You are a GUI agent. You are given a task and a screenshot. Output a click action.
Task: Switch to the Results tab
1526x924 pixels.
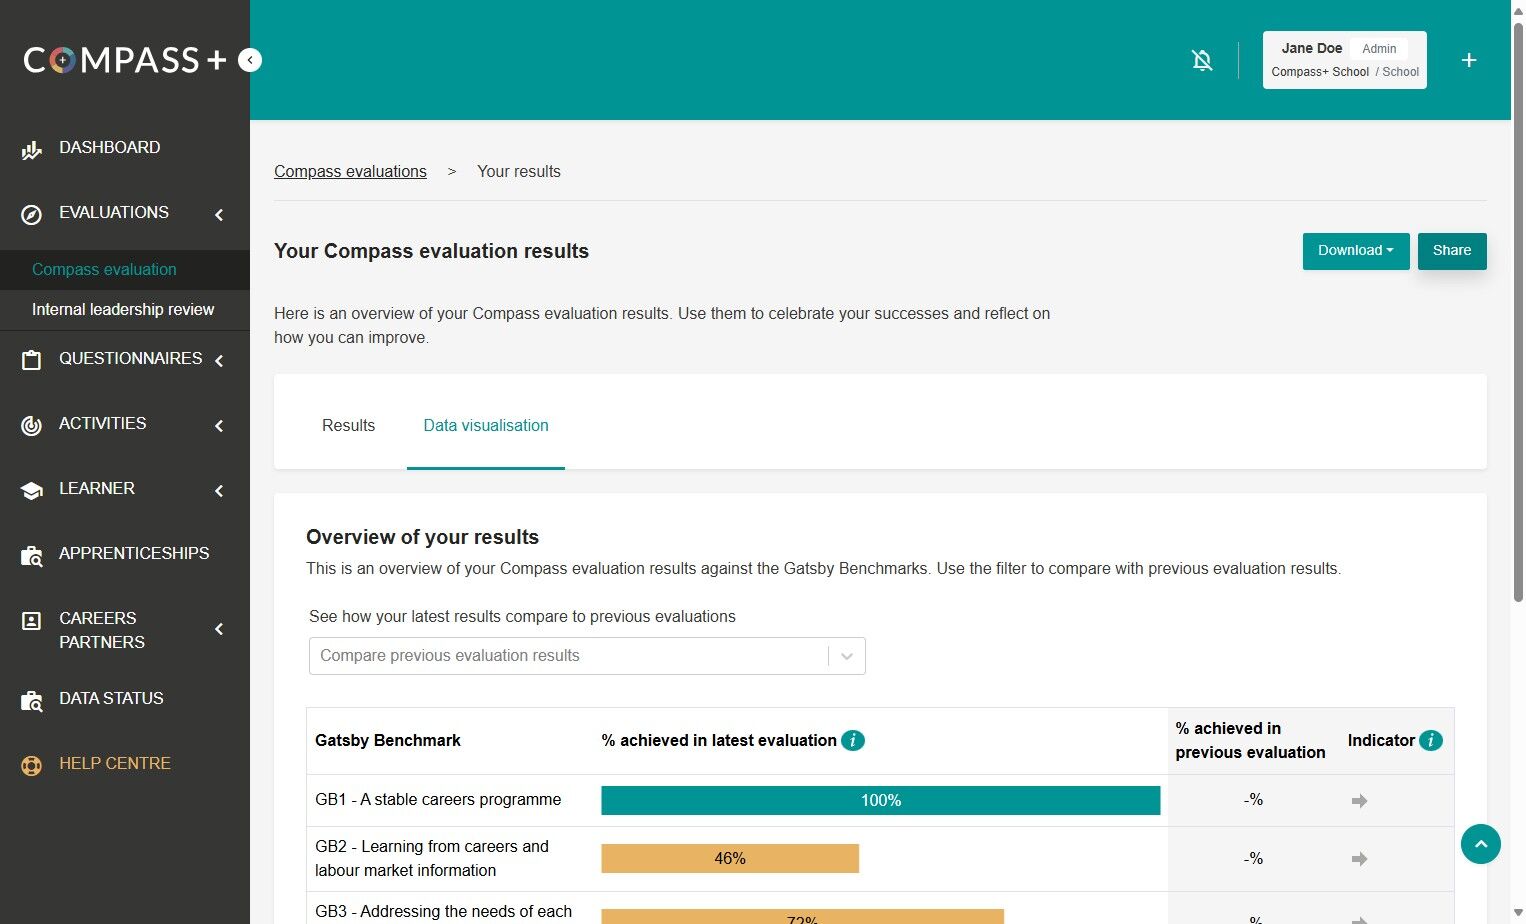point(348,425)
